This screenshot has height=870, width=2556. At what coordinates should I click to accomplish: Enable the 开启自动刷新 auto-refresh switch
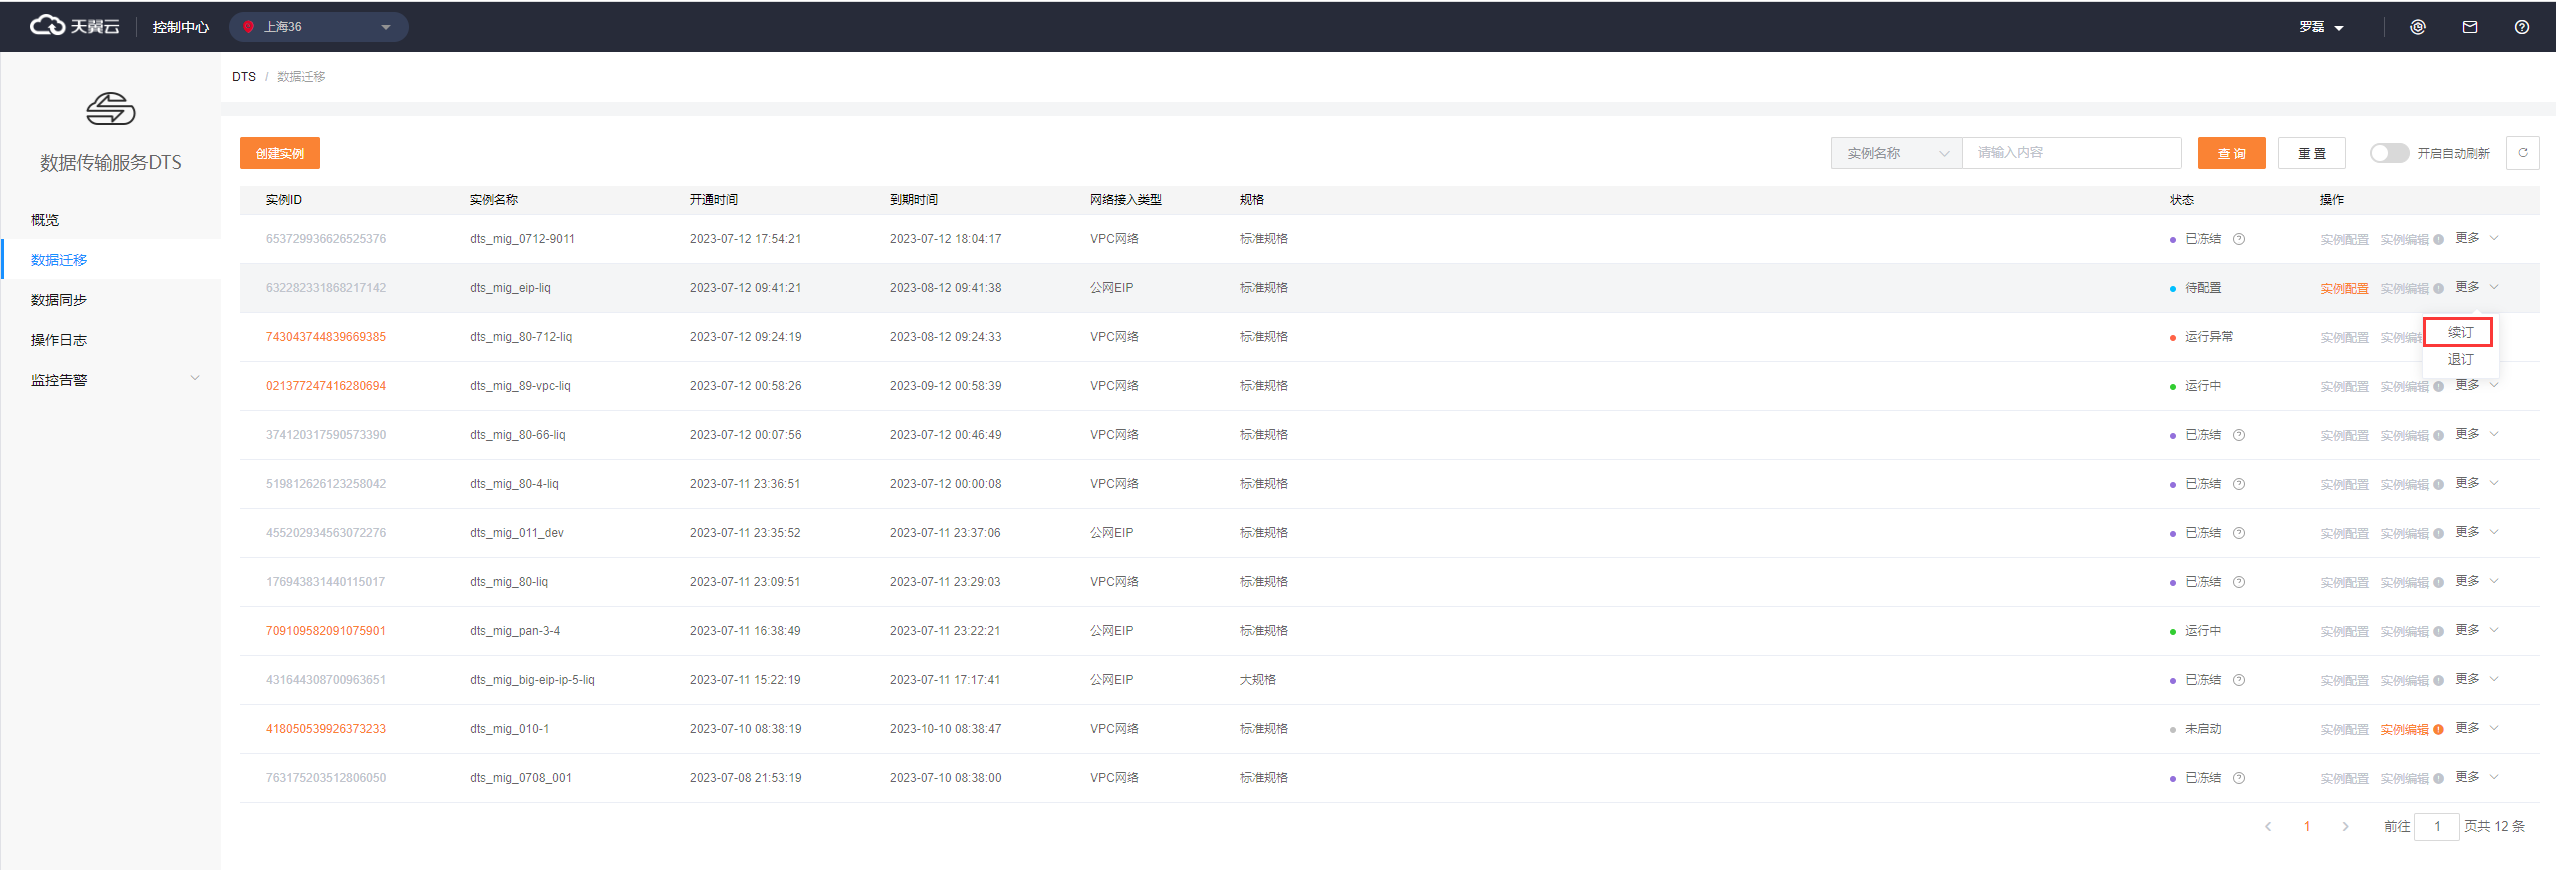click(x=2388, y=153)
